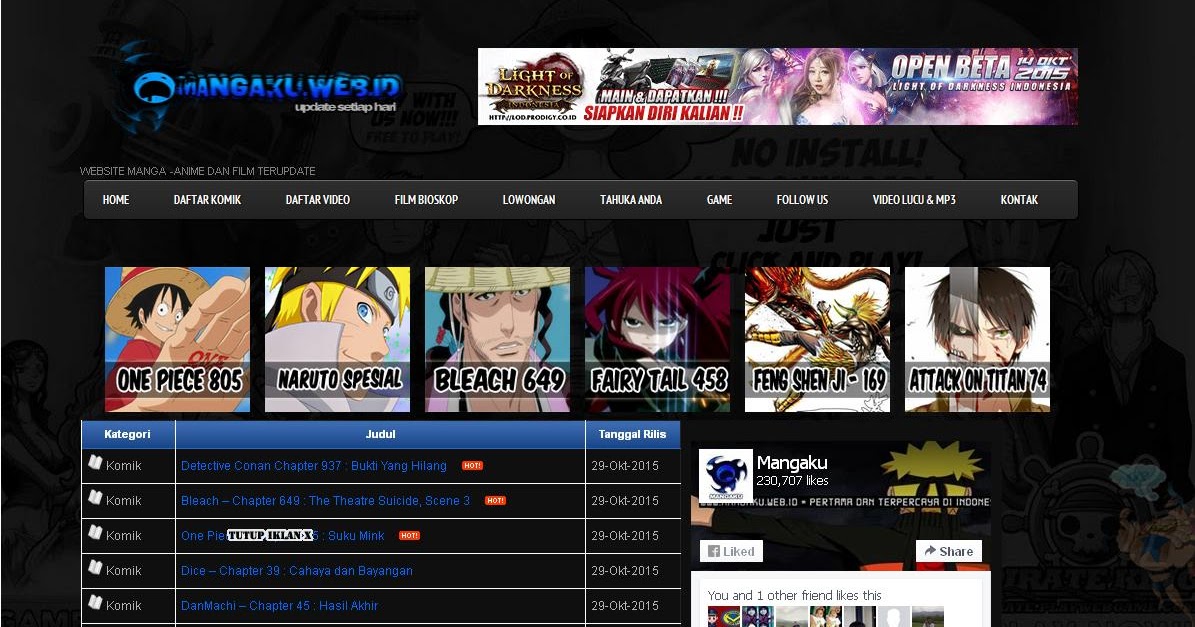1195x627 pixels.
Task: Go to the HOME menu item
Action: 116,200
